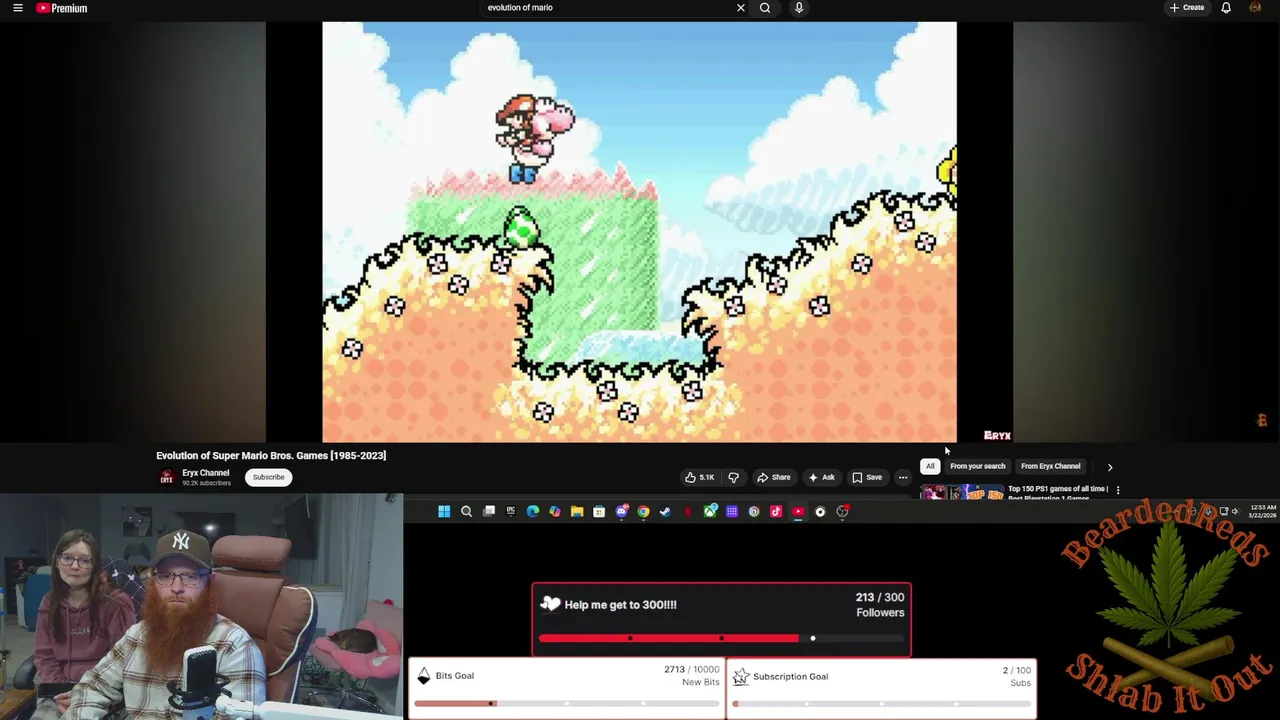The height and width of the screenshot is (720, 1280).
Task: Click the '213 / 300' followers count
Action: [880, 597]
